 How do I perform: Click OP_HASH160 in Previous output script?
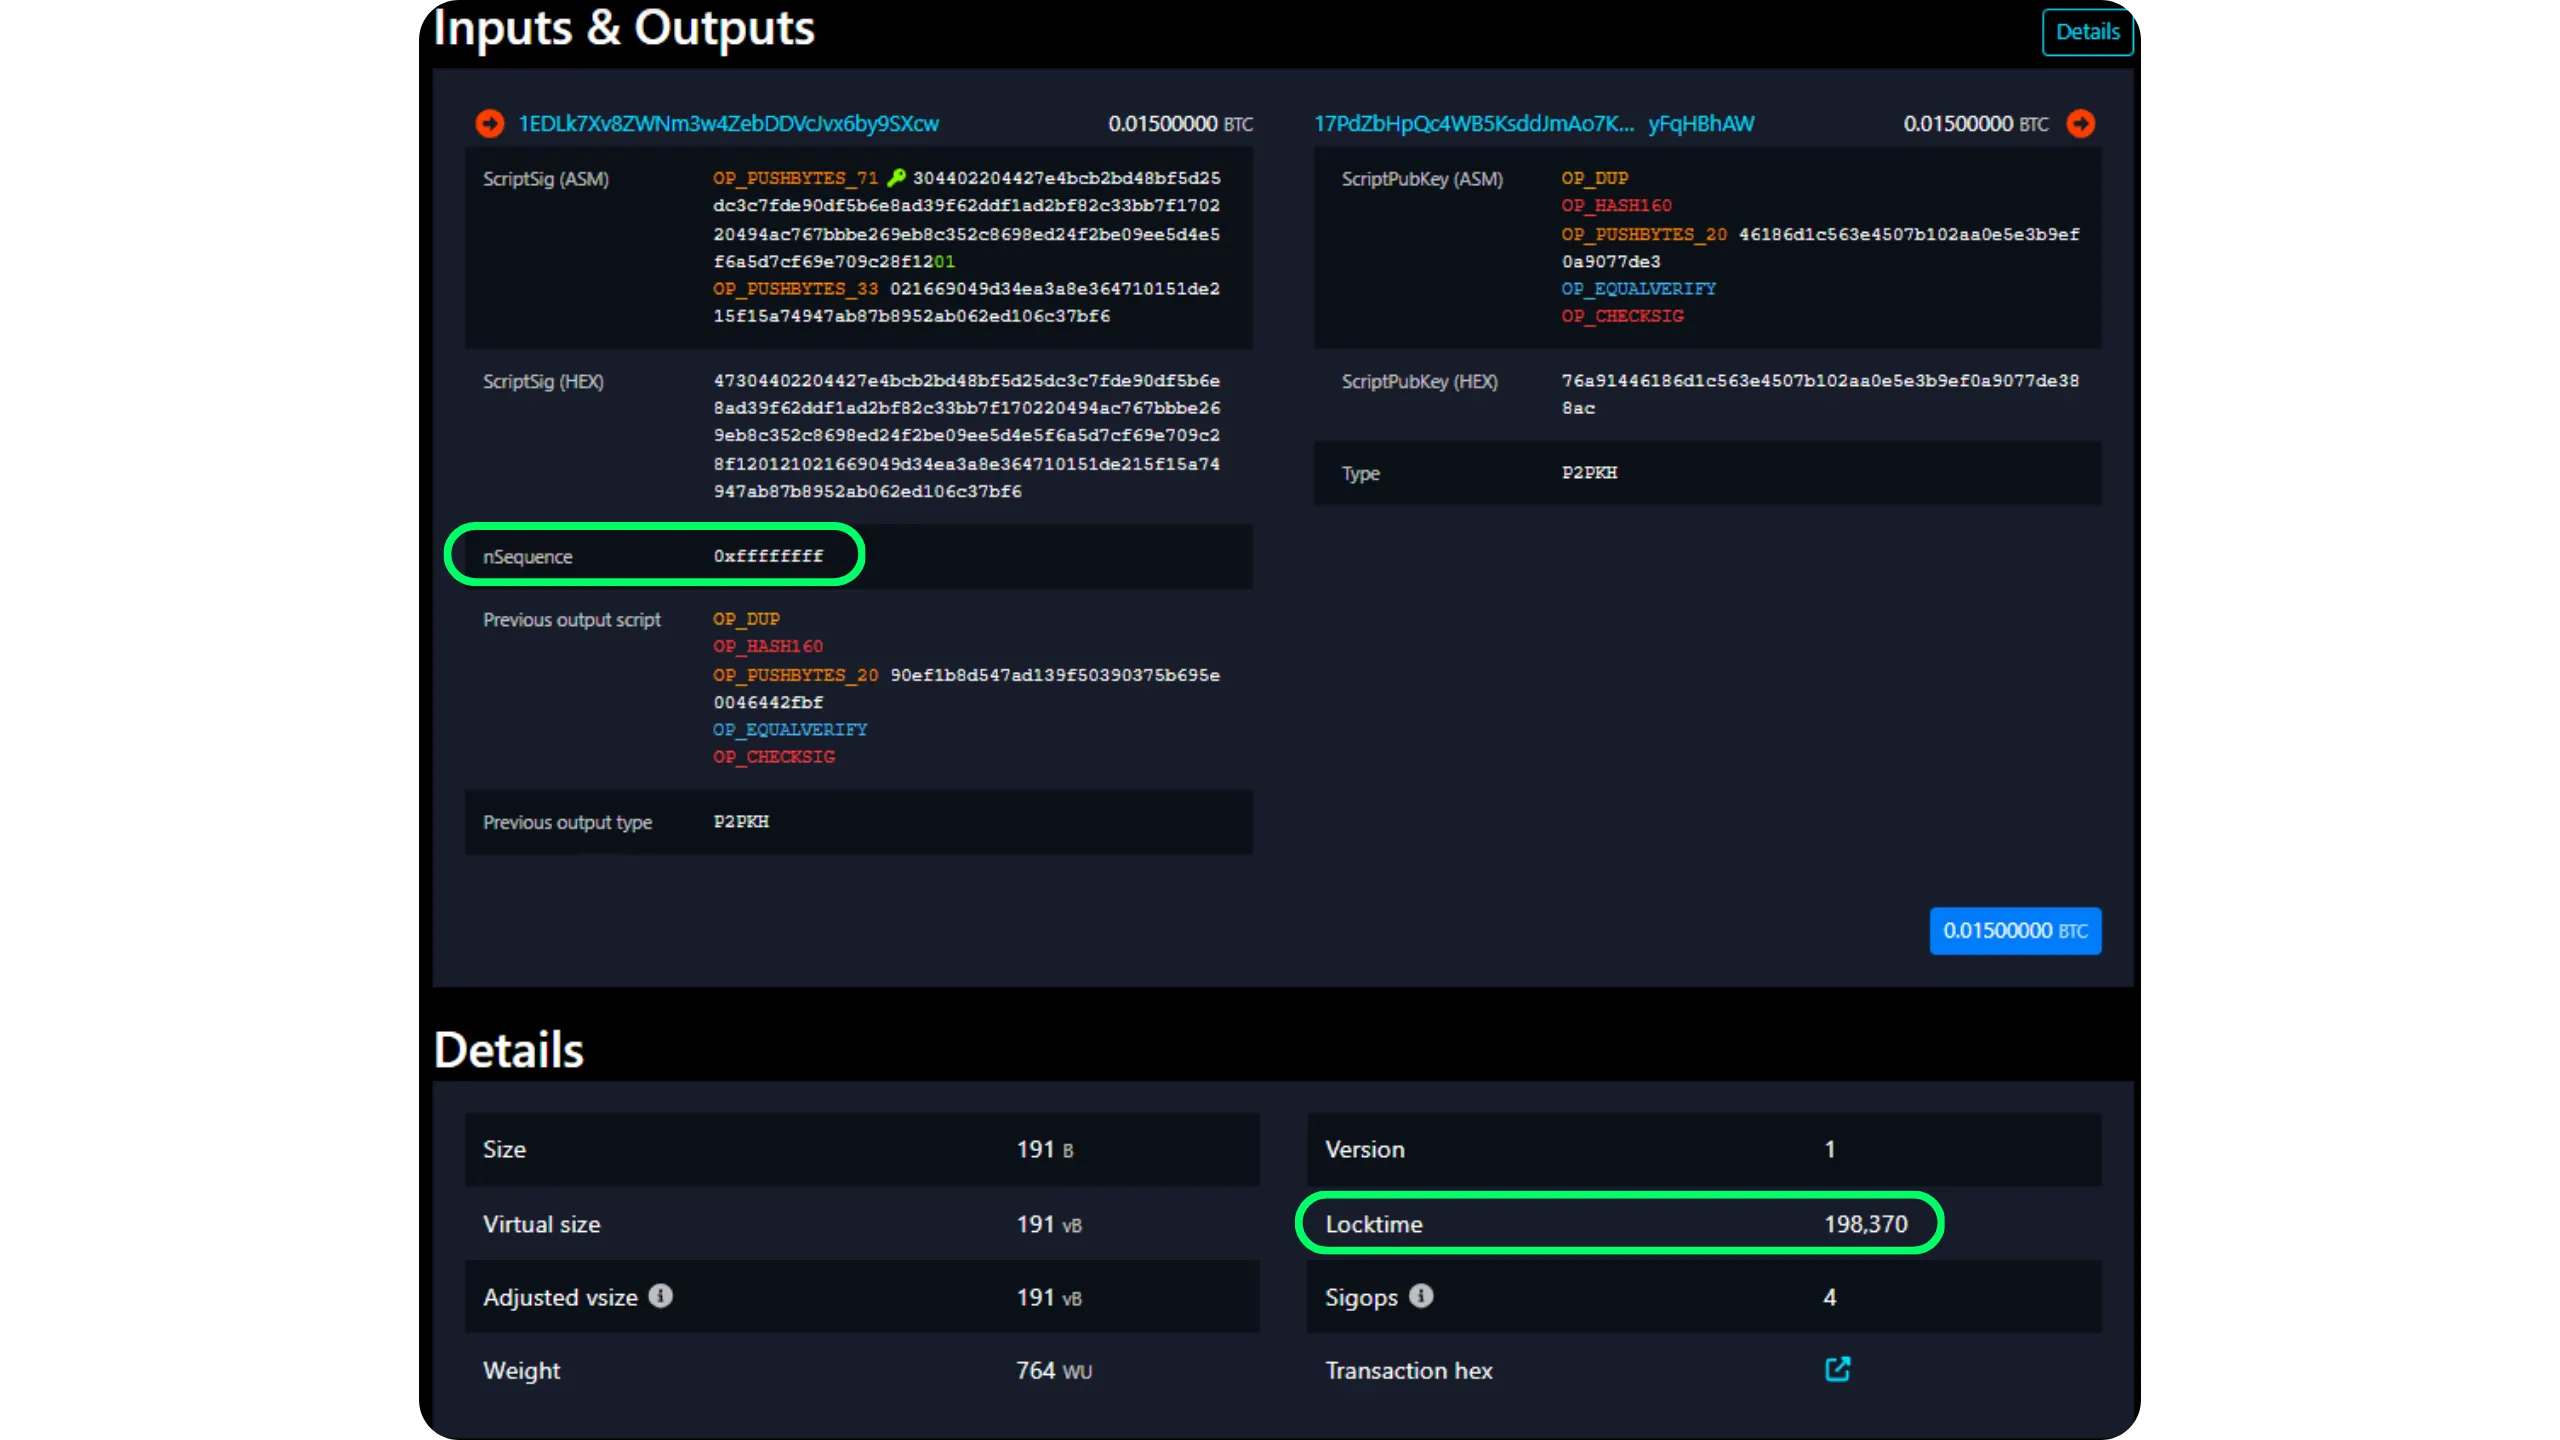coord(768,646)
